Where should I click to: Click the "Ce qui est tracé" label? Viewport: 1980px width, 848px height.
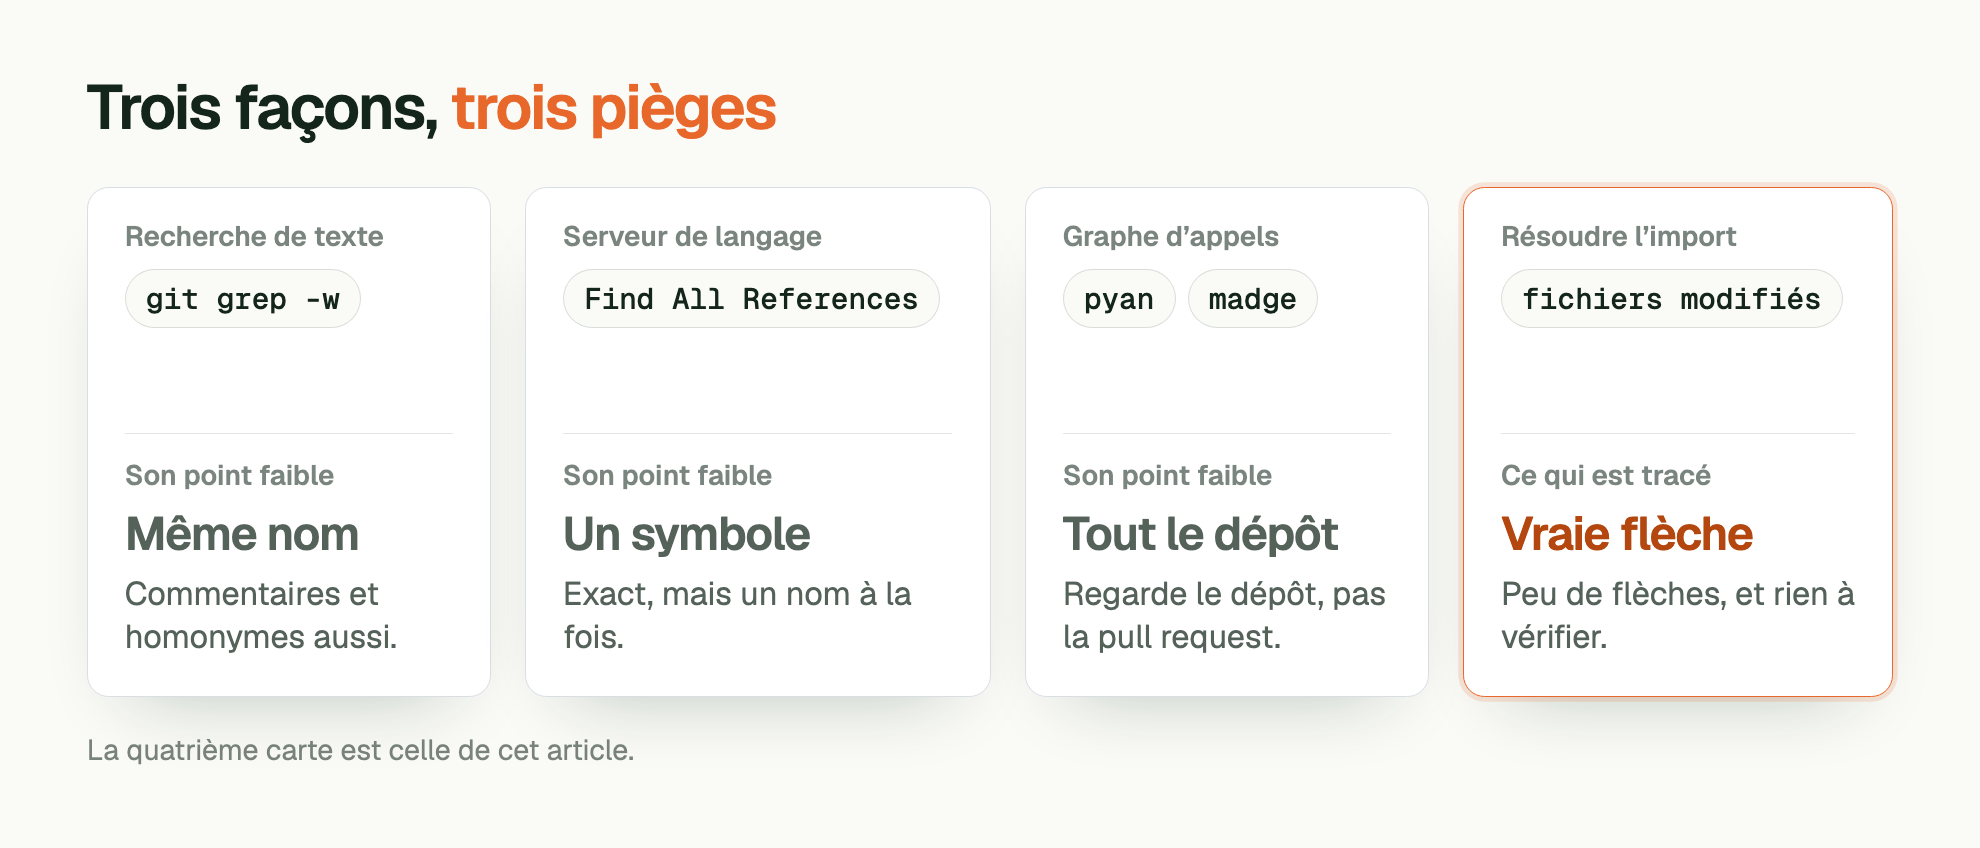1605,475
